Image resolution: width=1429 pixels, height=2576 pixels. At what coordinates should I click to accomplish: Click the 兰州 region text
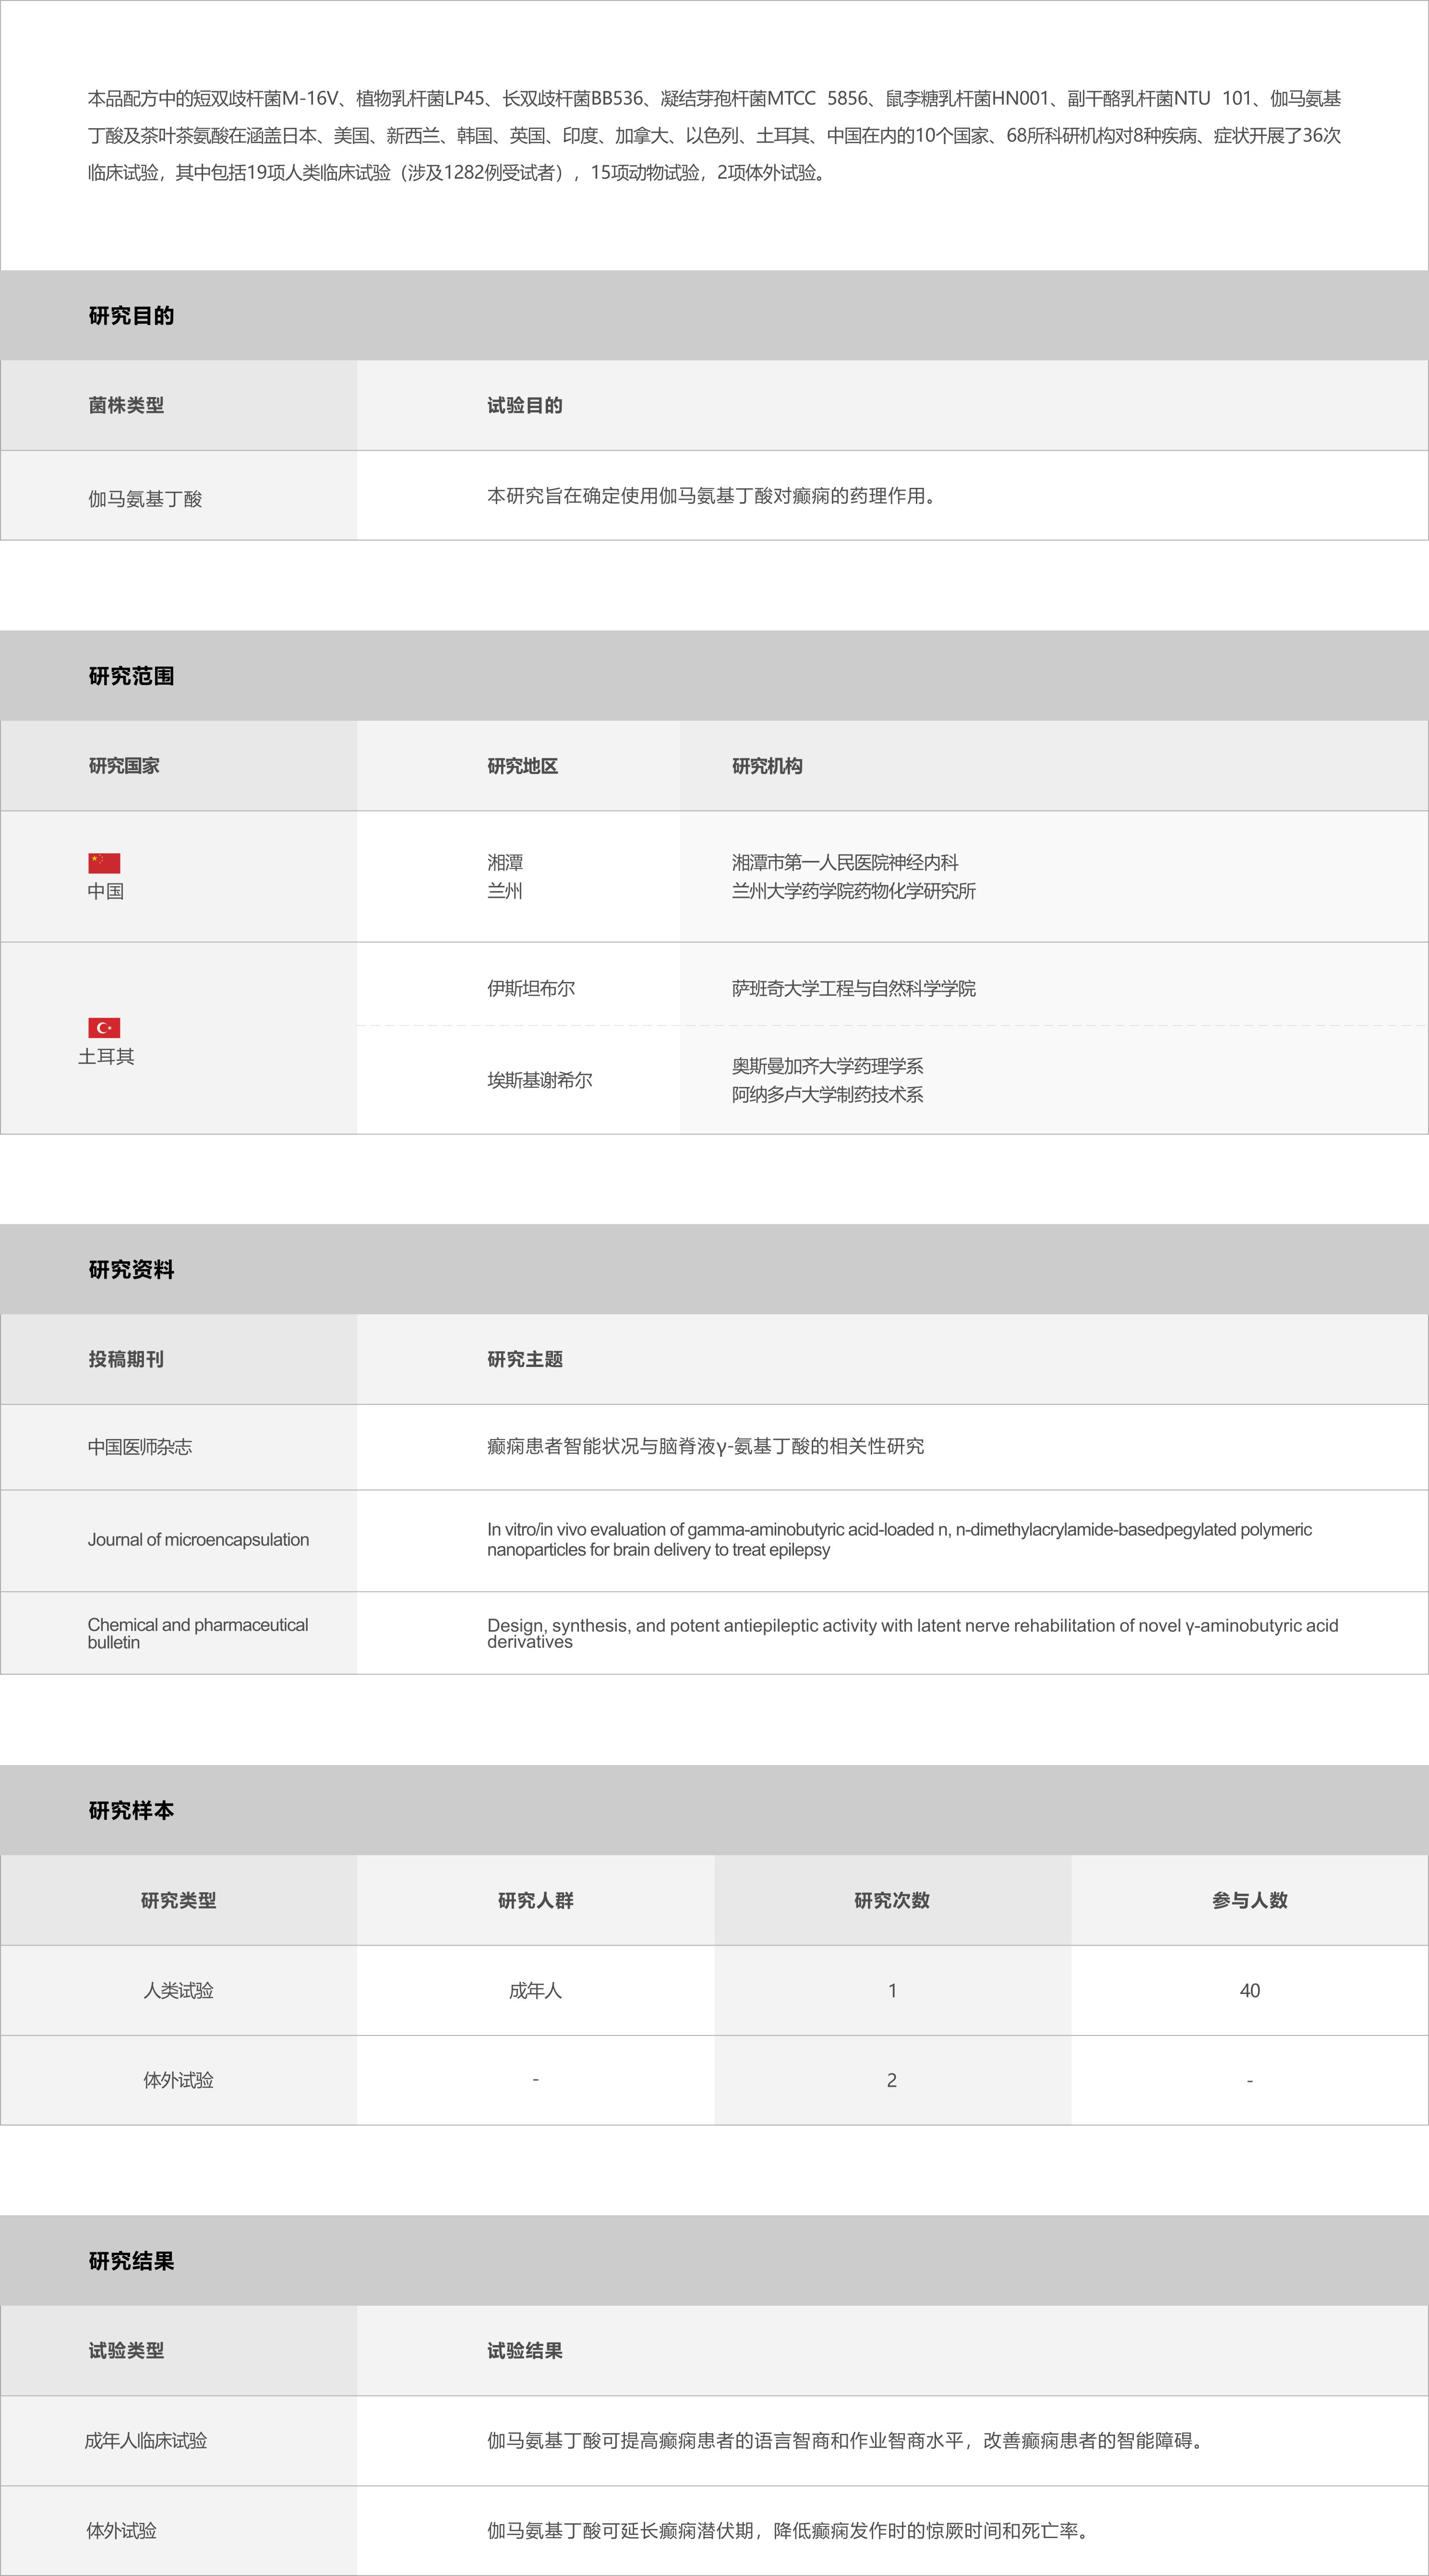click(x=505, y=891)
